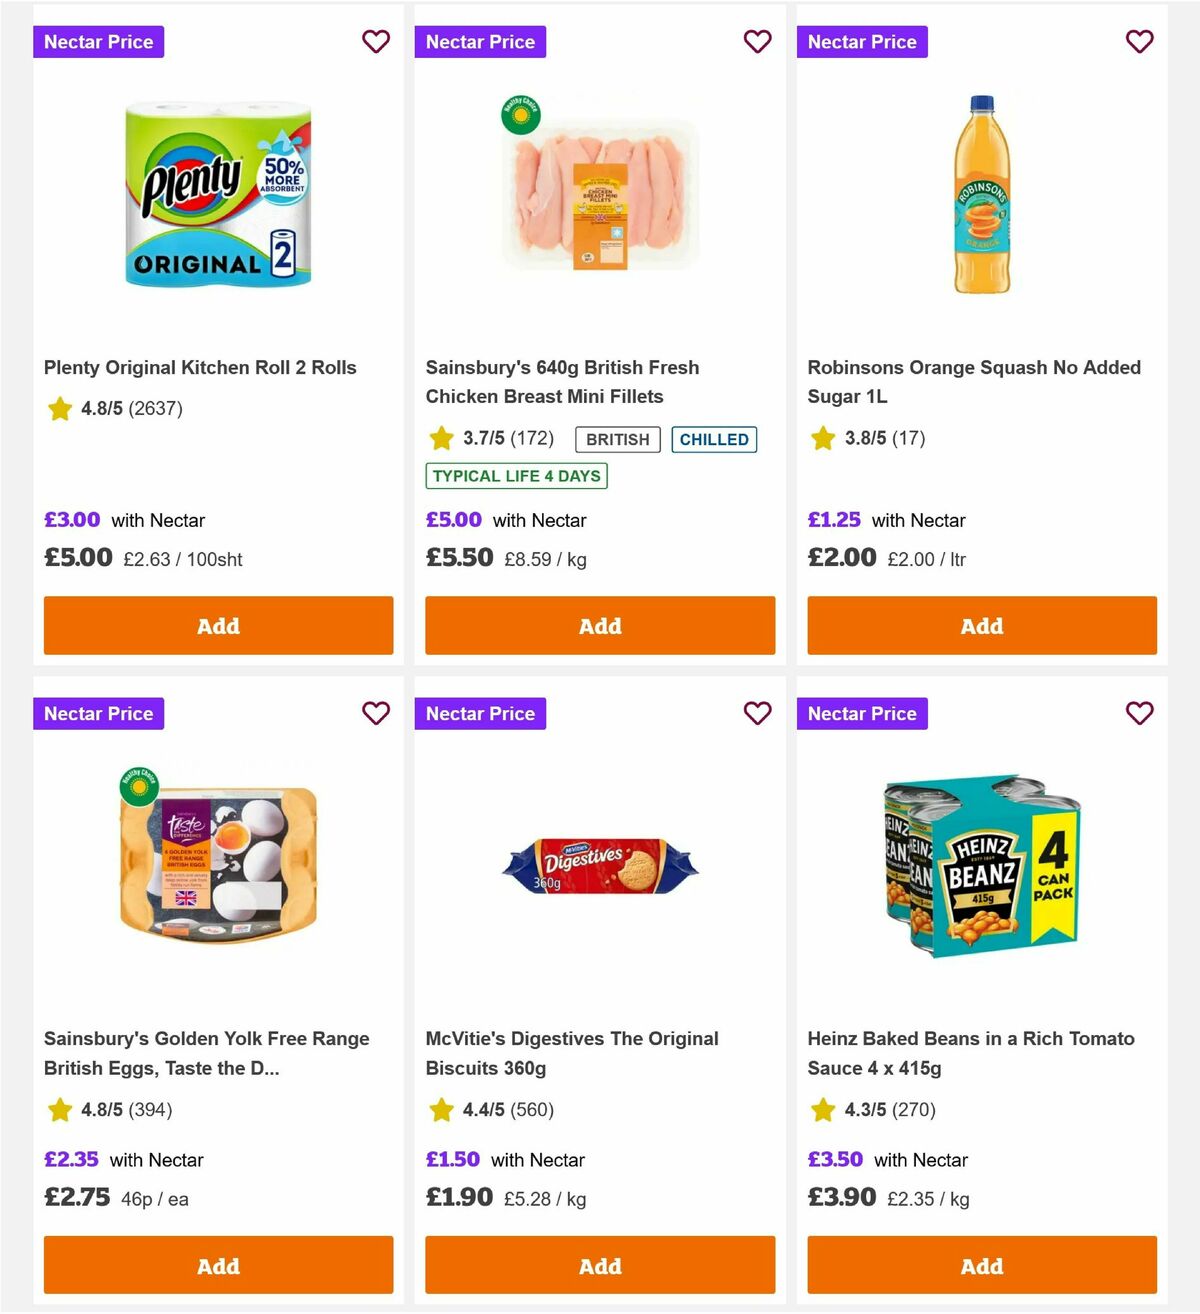Select the CHILLED label on chicken breast
Screen dimensions: 1200x1314
click(714, 439)
